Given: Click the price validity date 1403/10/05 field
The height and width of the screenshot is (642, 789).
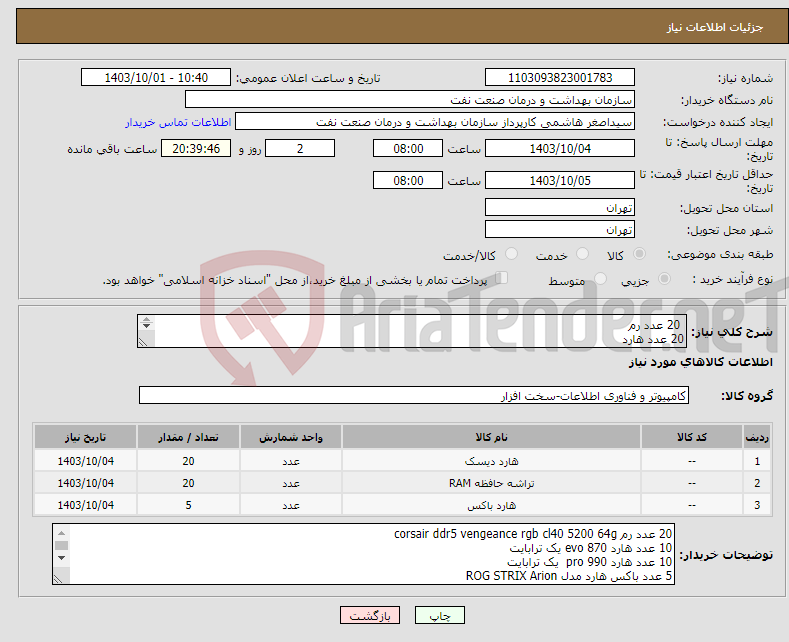Looking at the screenshot, I should [560, 180].
